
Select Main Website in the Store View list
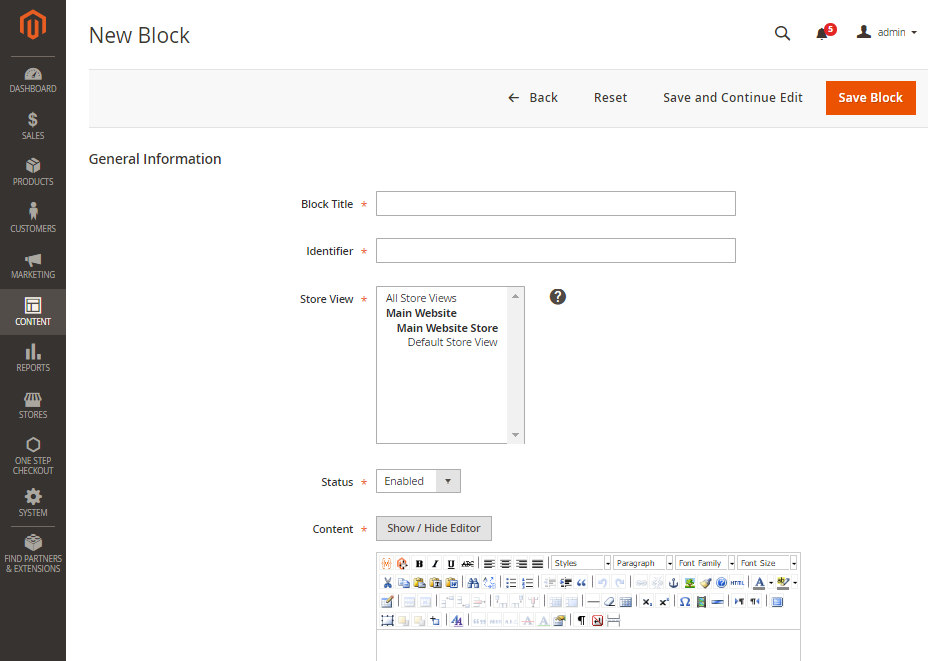(x=421, y=312)
